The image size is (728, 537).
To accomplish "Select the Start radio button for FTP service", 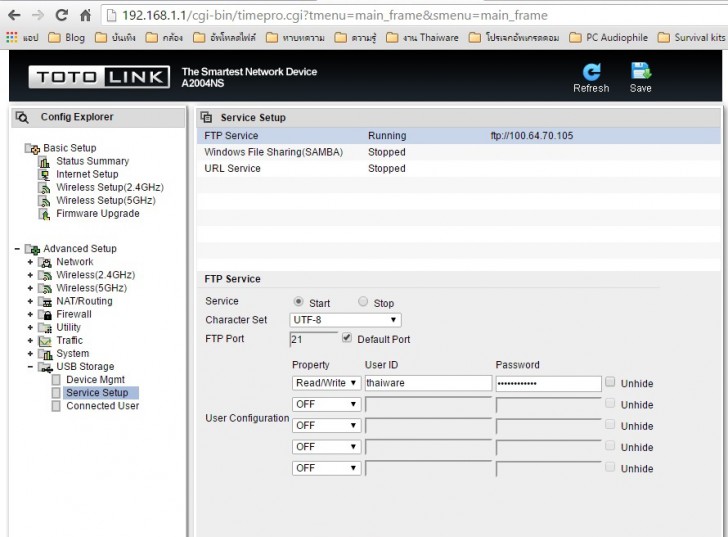I will coord(299,302).
